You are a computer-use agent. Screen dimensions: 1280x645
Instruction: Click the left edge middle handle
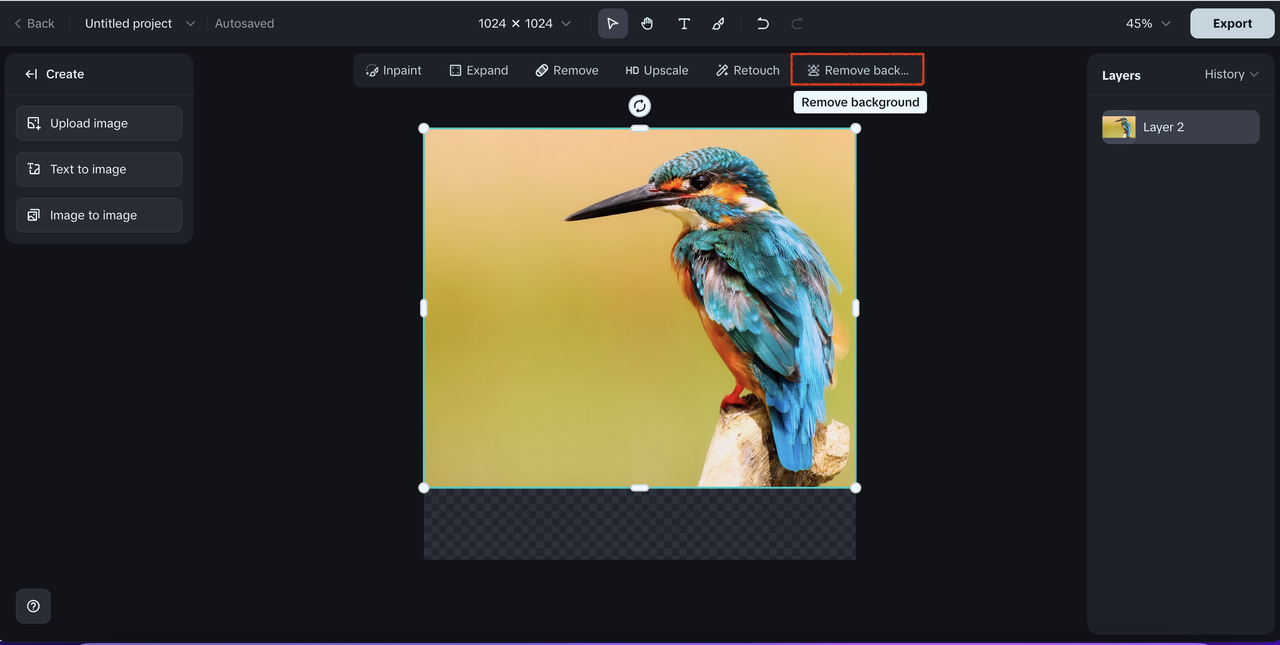point(424,308)
